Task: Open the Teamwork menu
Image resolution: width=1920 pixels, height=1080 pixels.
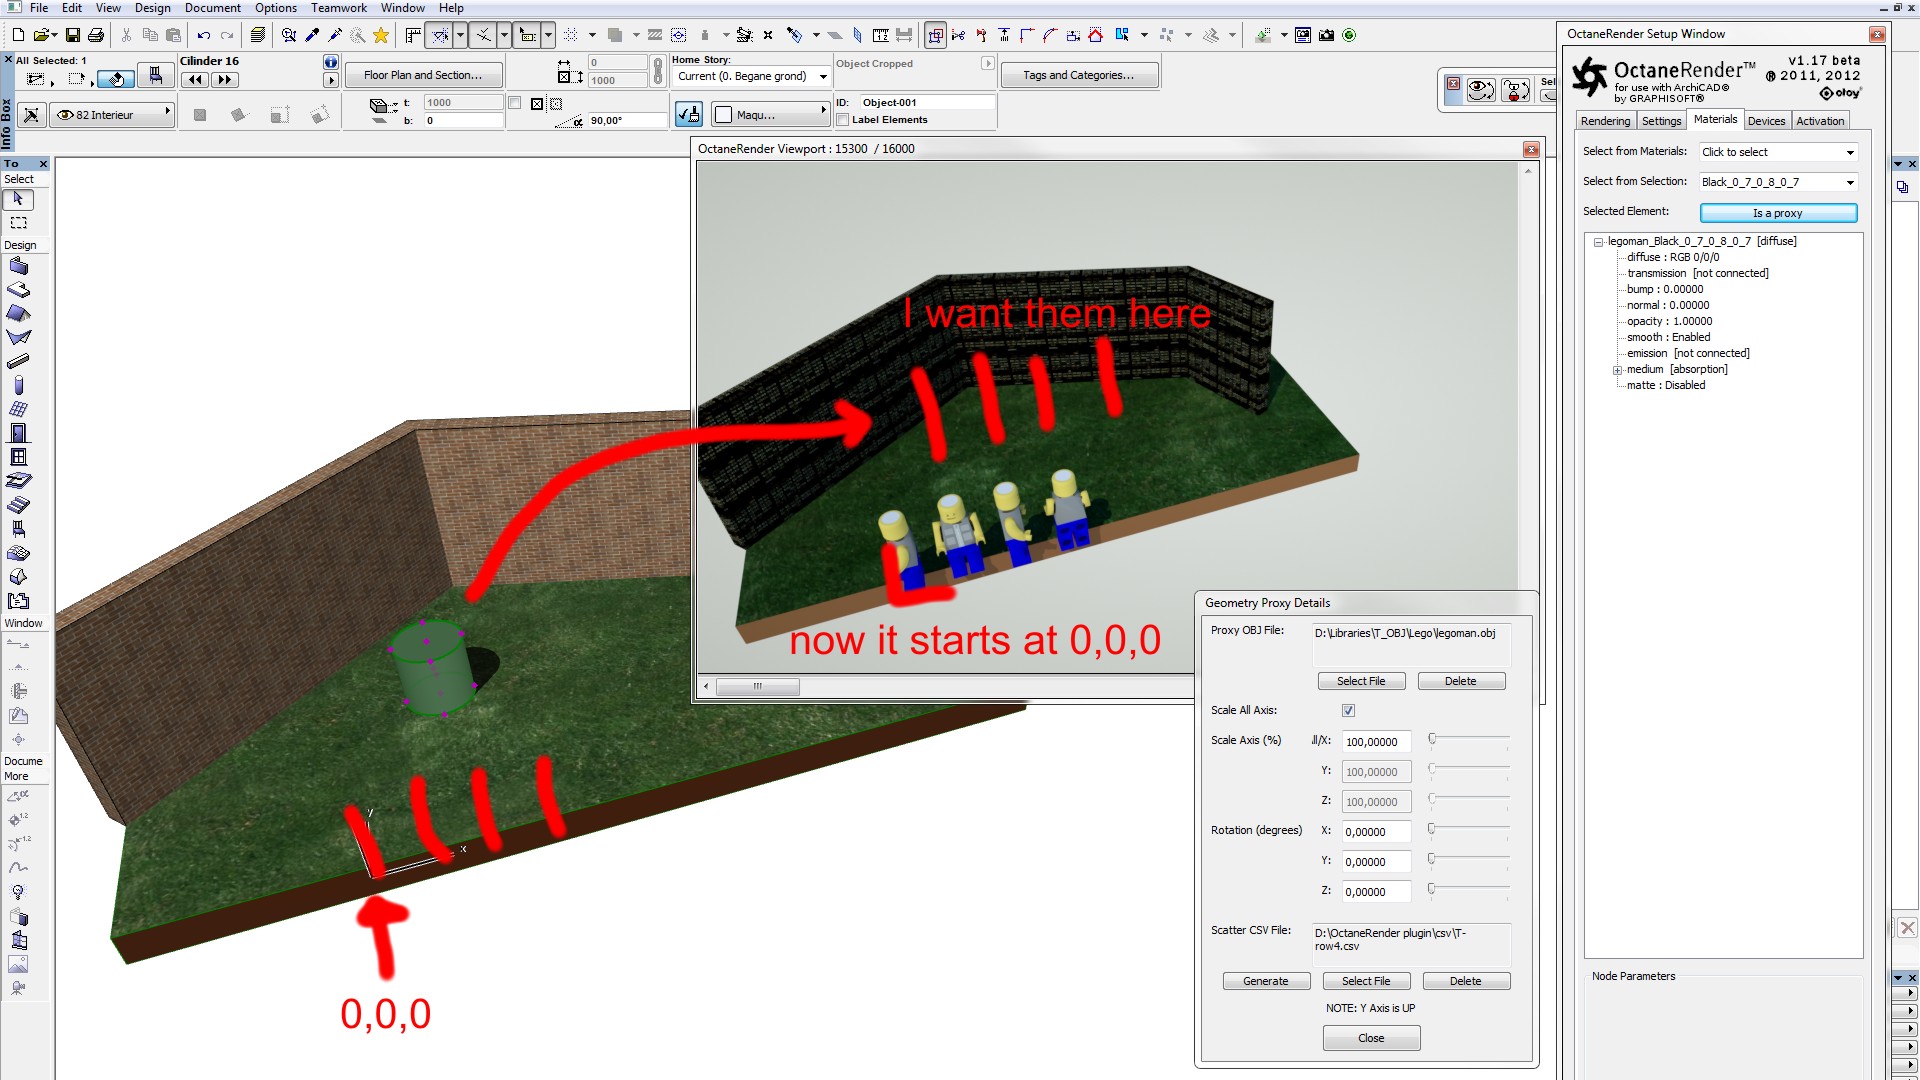Action: tap(338, 8)
